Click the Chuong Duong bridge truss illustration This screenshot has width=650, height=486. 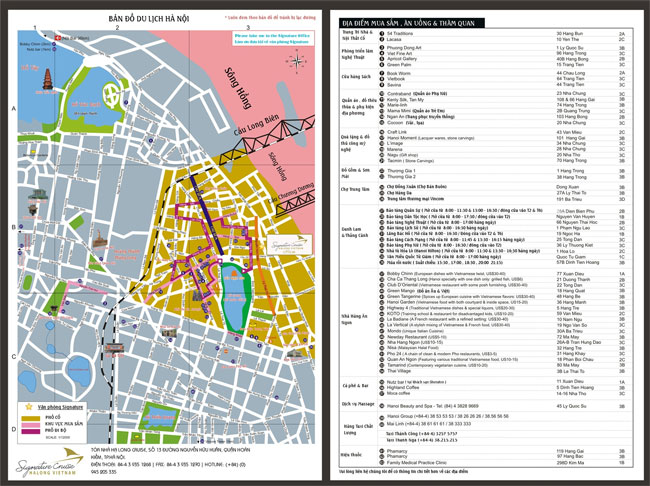point(295,204)
